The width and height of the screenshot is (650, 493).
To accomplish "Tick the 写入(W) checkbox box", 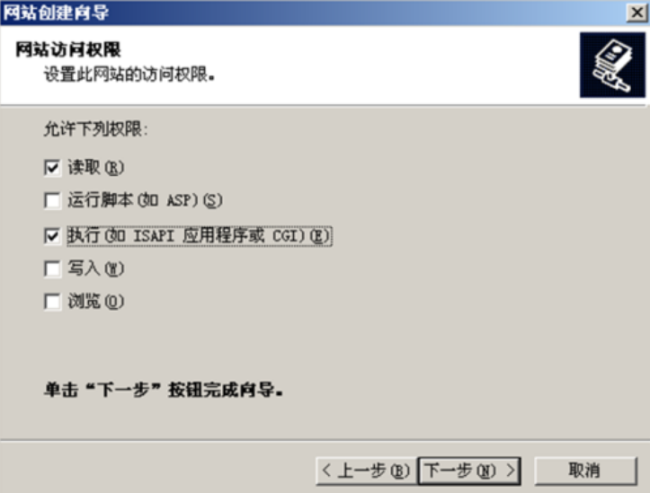I will pyautogui.click(x=52, y=269).
